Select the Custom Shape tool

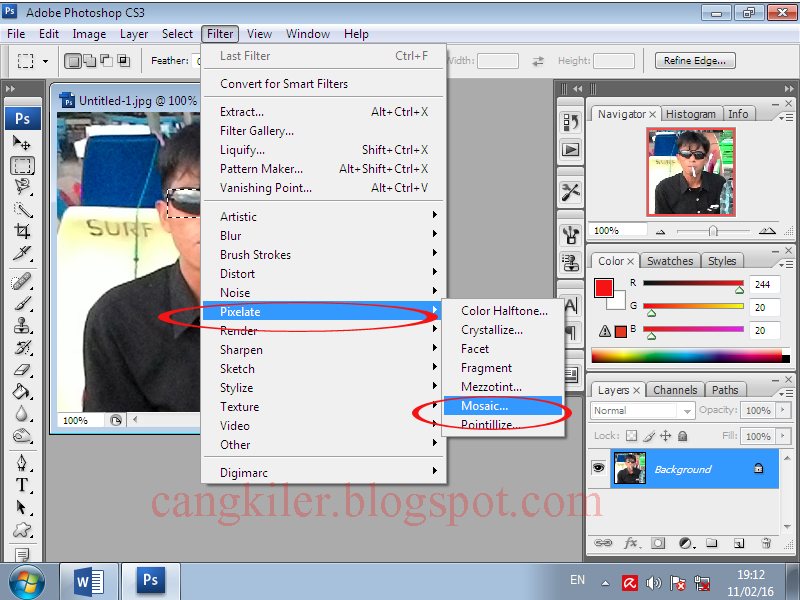coord(22,530)
